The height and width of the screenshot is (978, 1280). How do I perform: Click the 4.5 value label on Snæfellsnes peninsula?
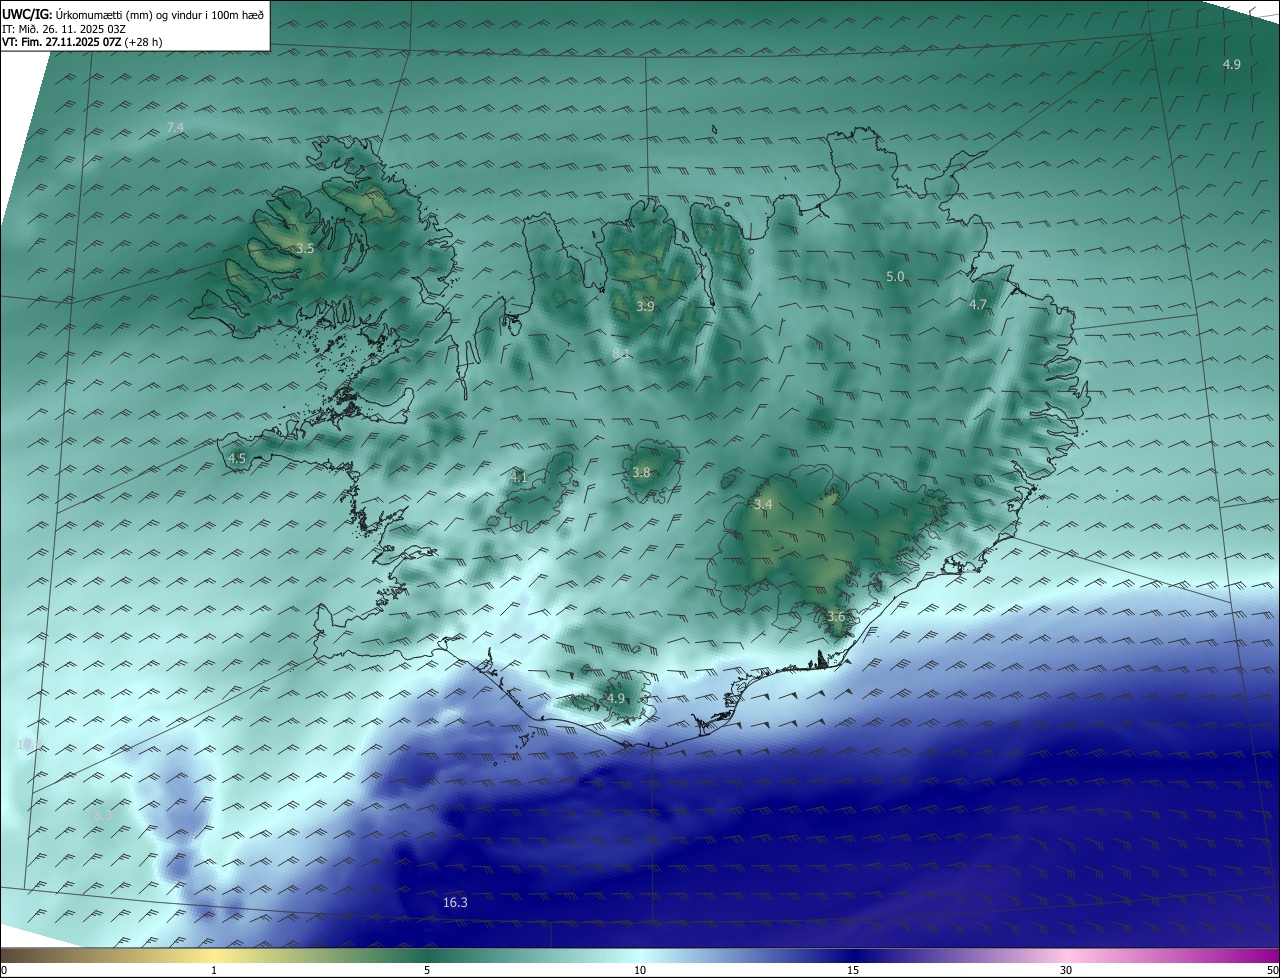tap(237, 458)
